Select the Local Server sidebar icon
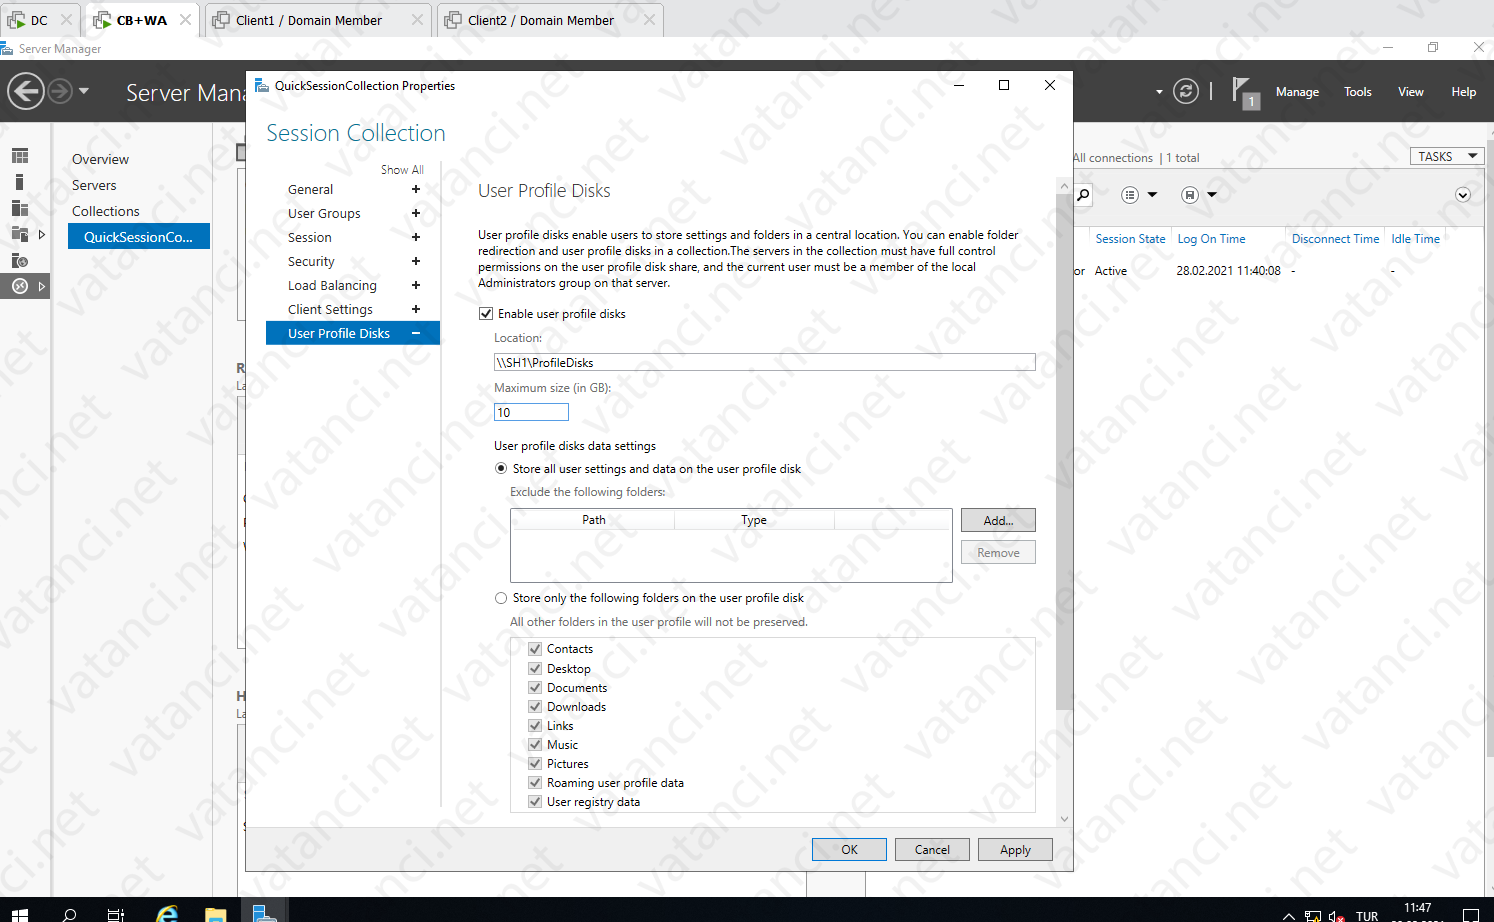The height and width of the screenshot is (922, 1494). pos(22,182)
